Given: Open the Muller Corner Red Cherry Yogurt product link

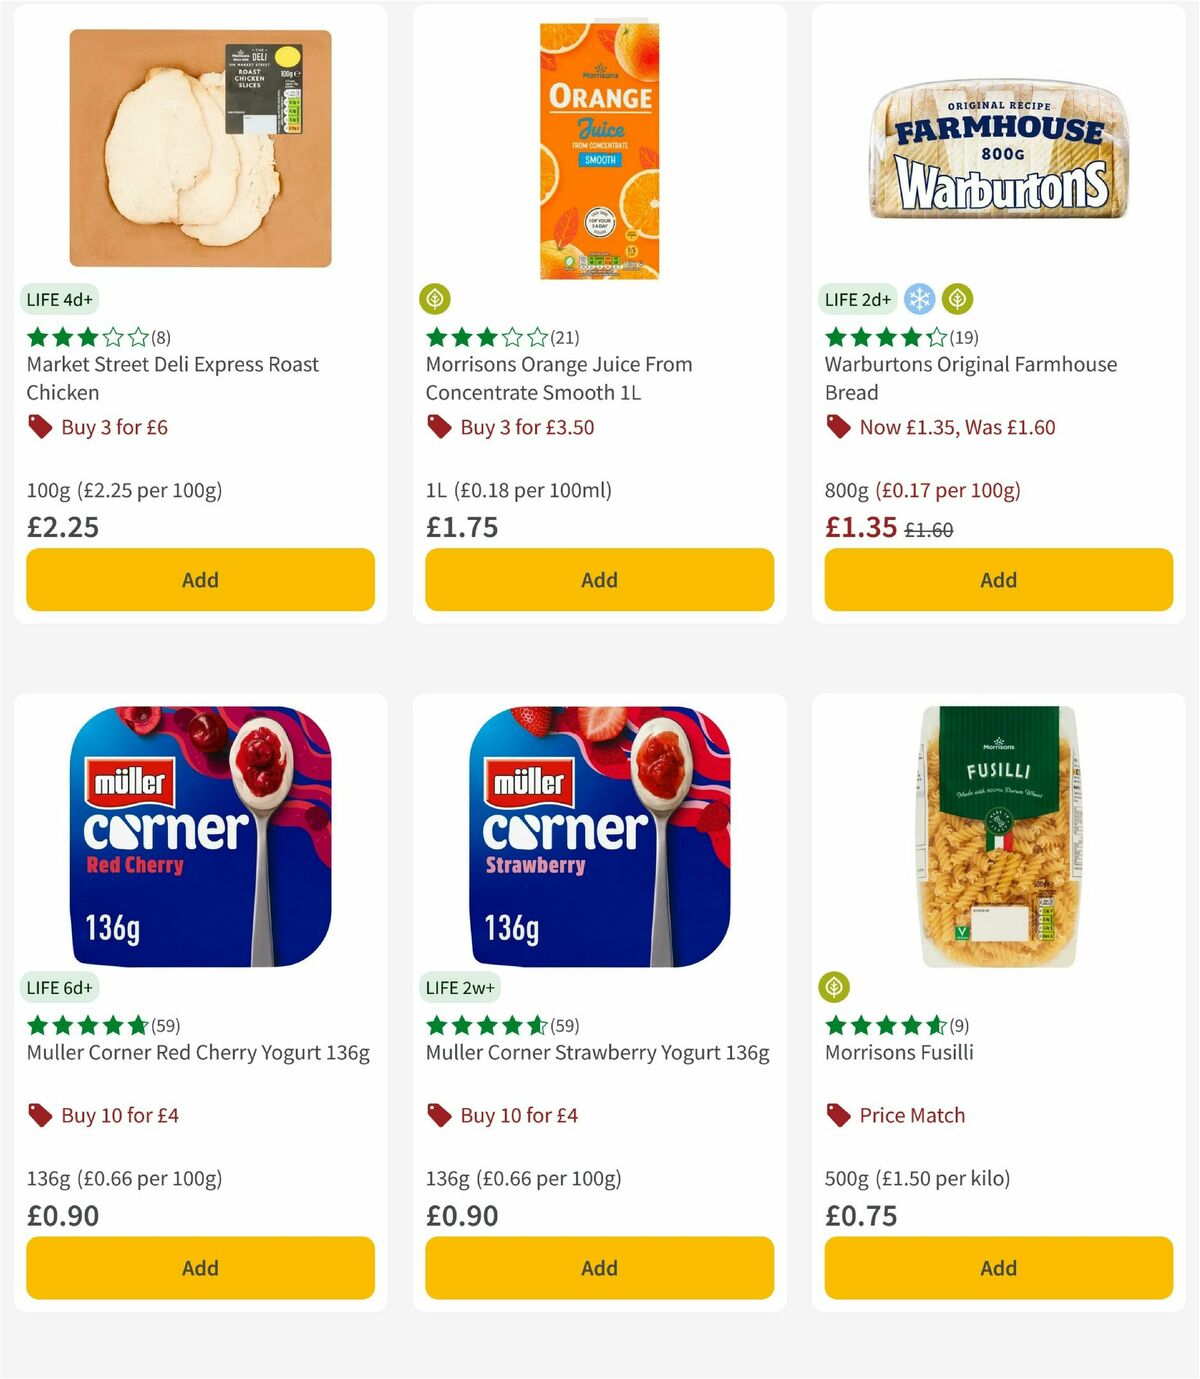Looking at the screenshot, I should [x=196, y=1052].
